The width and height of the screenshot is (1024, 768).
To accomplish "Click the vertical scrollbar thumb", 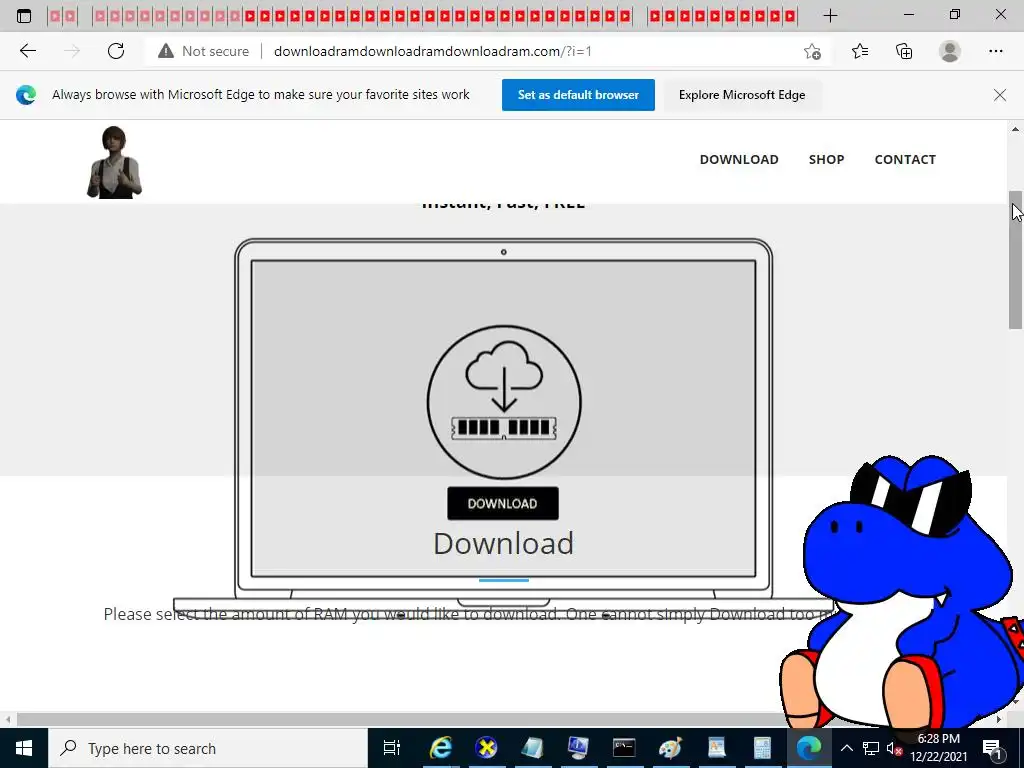I will click(x=1015, y=260).
